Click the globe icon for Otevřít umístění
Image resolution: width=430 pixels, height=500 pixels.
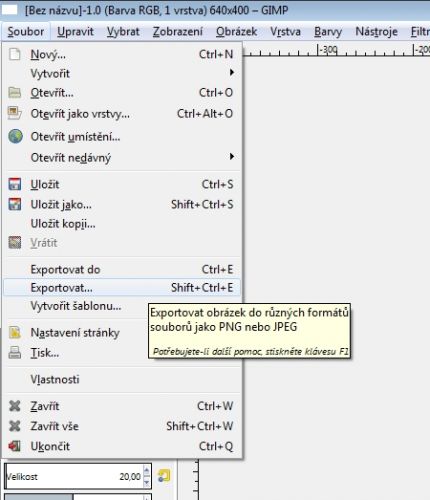[x=15, y=136]
